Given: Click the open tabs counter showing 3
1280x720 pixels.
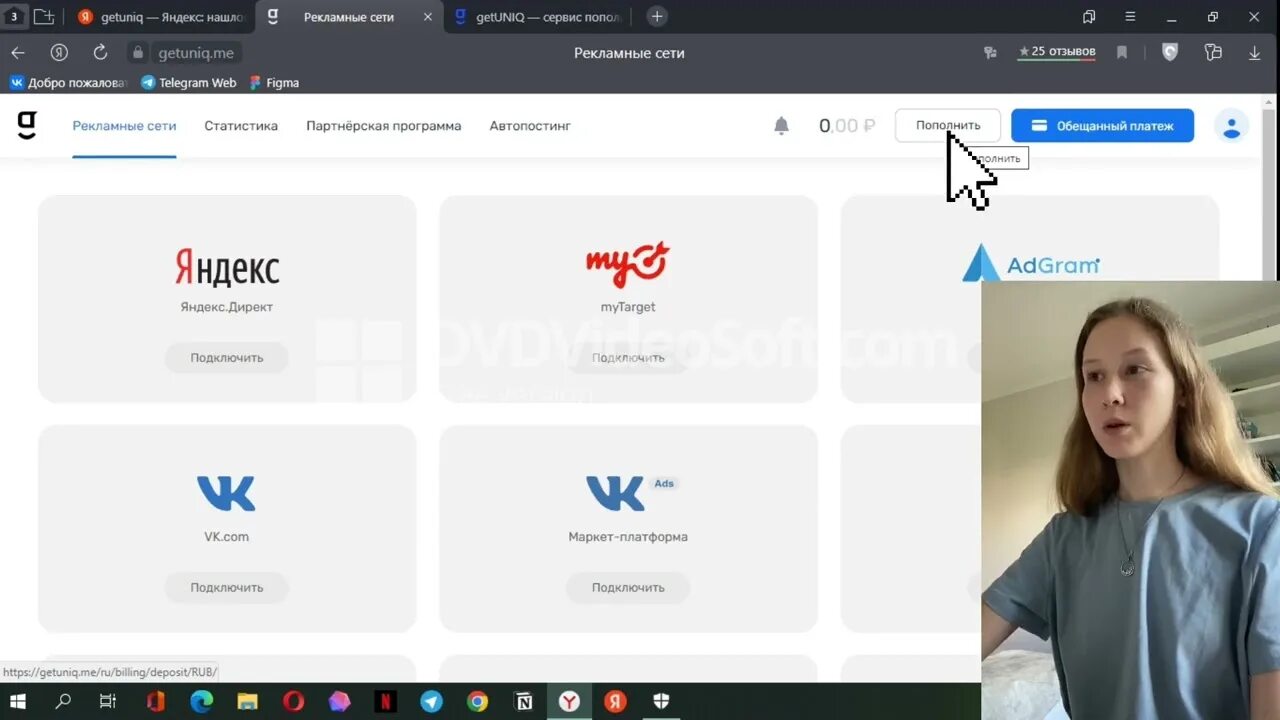Looking at the screenshot, I should tap(14, 17).
